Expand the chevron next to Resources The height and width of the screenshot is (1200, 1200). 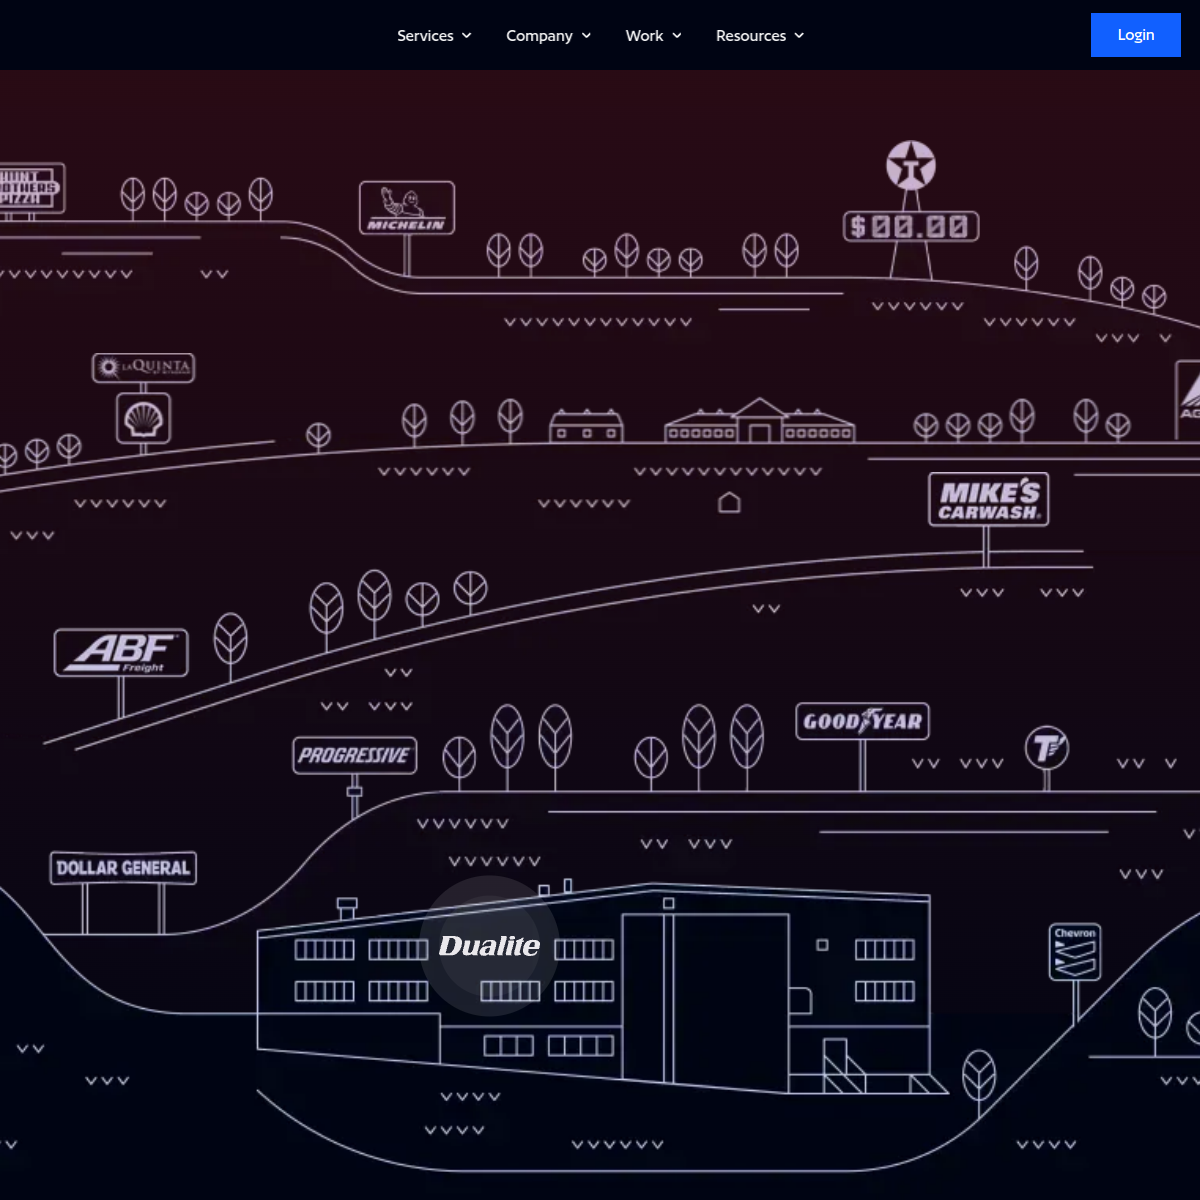click(x=799, y=35)
